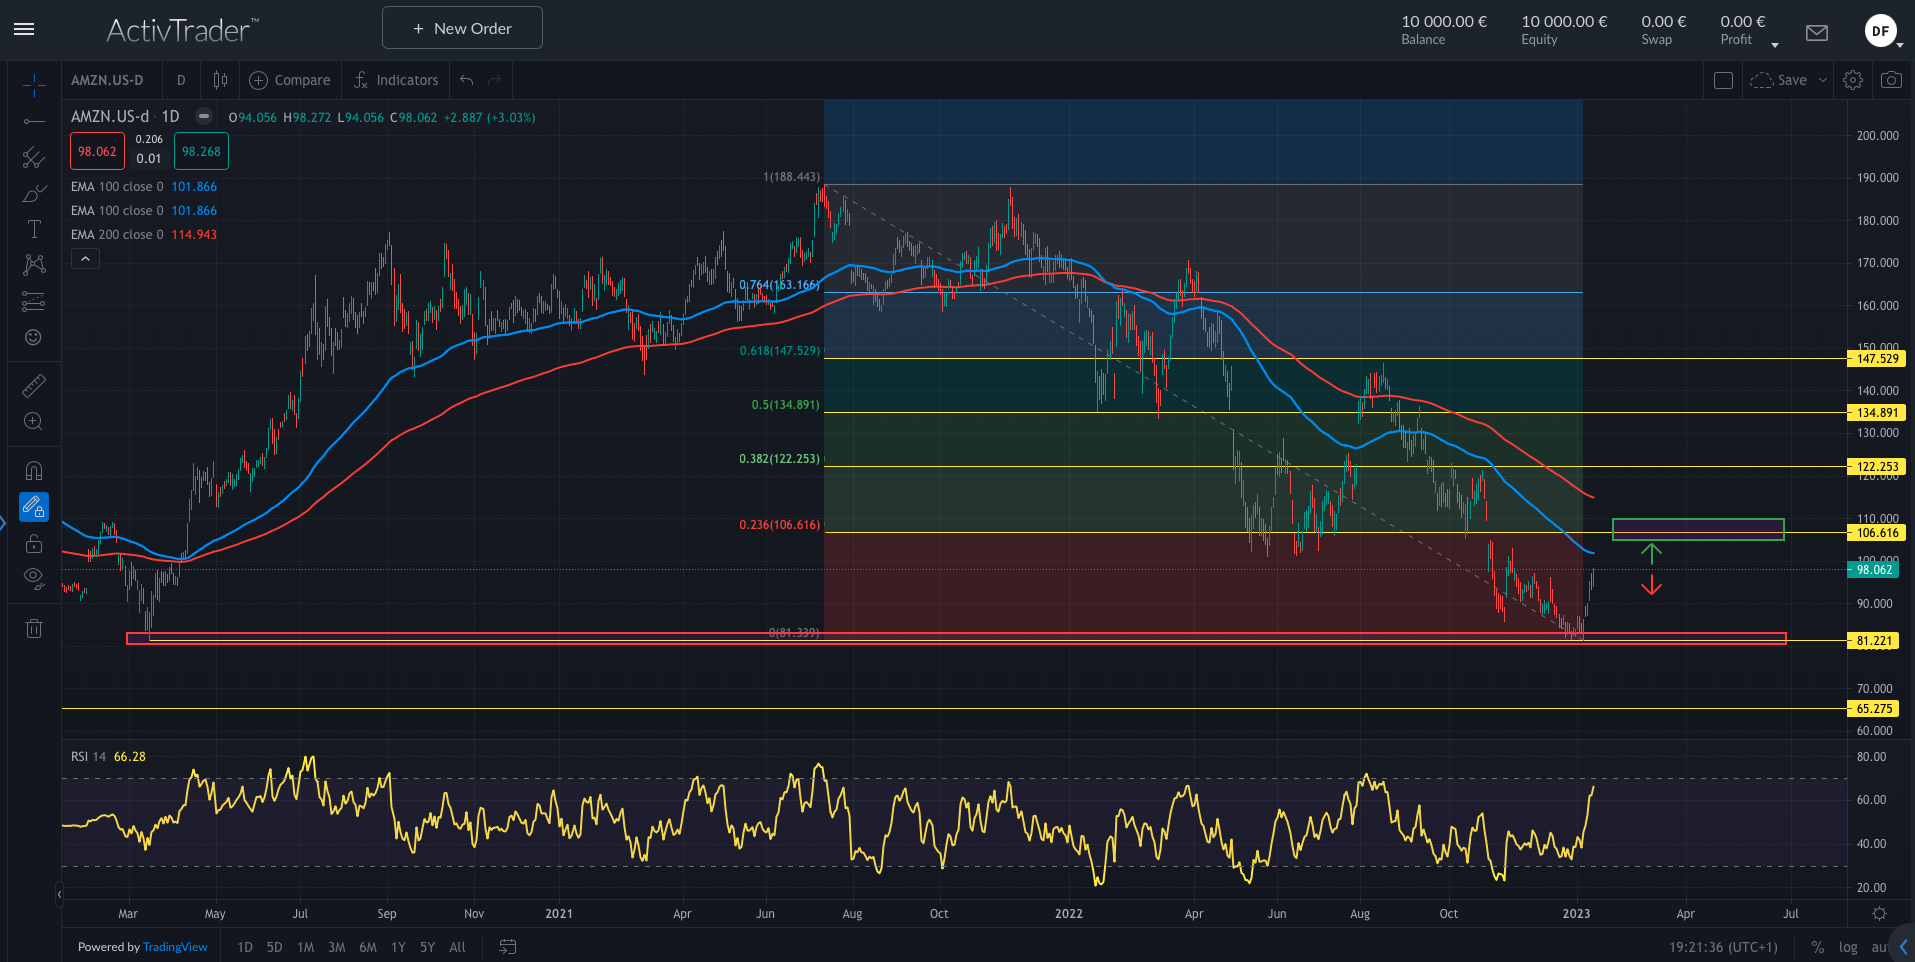Viewport: 1915px width, 962px height.
Task: Toggle lock all drawing tools
Action: 34,543
